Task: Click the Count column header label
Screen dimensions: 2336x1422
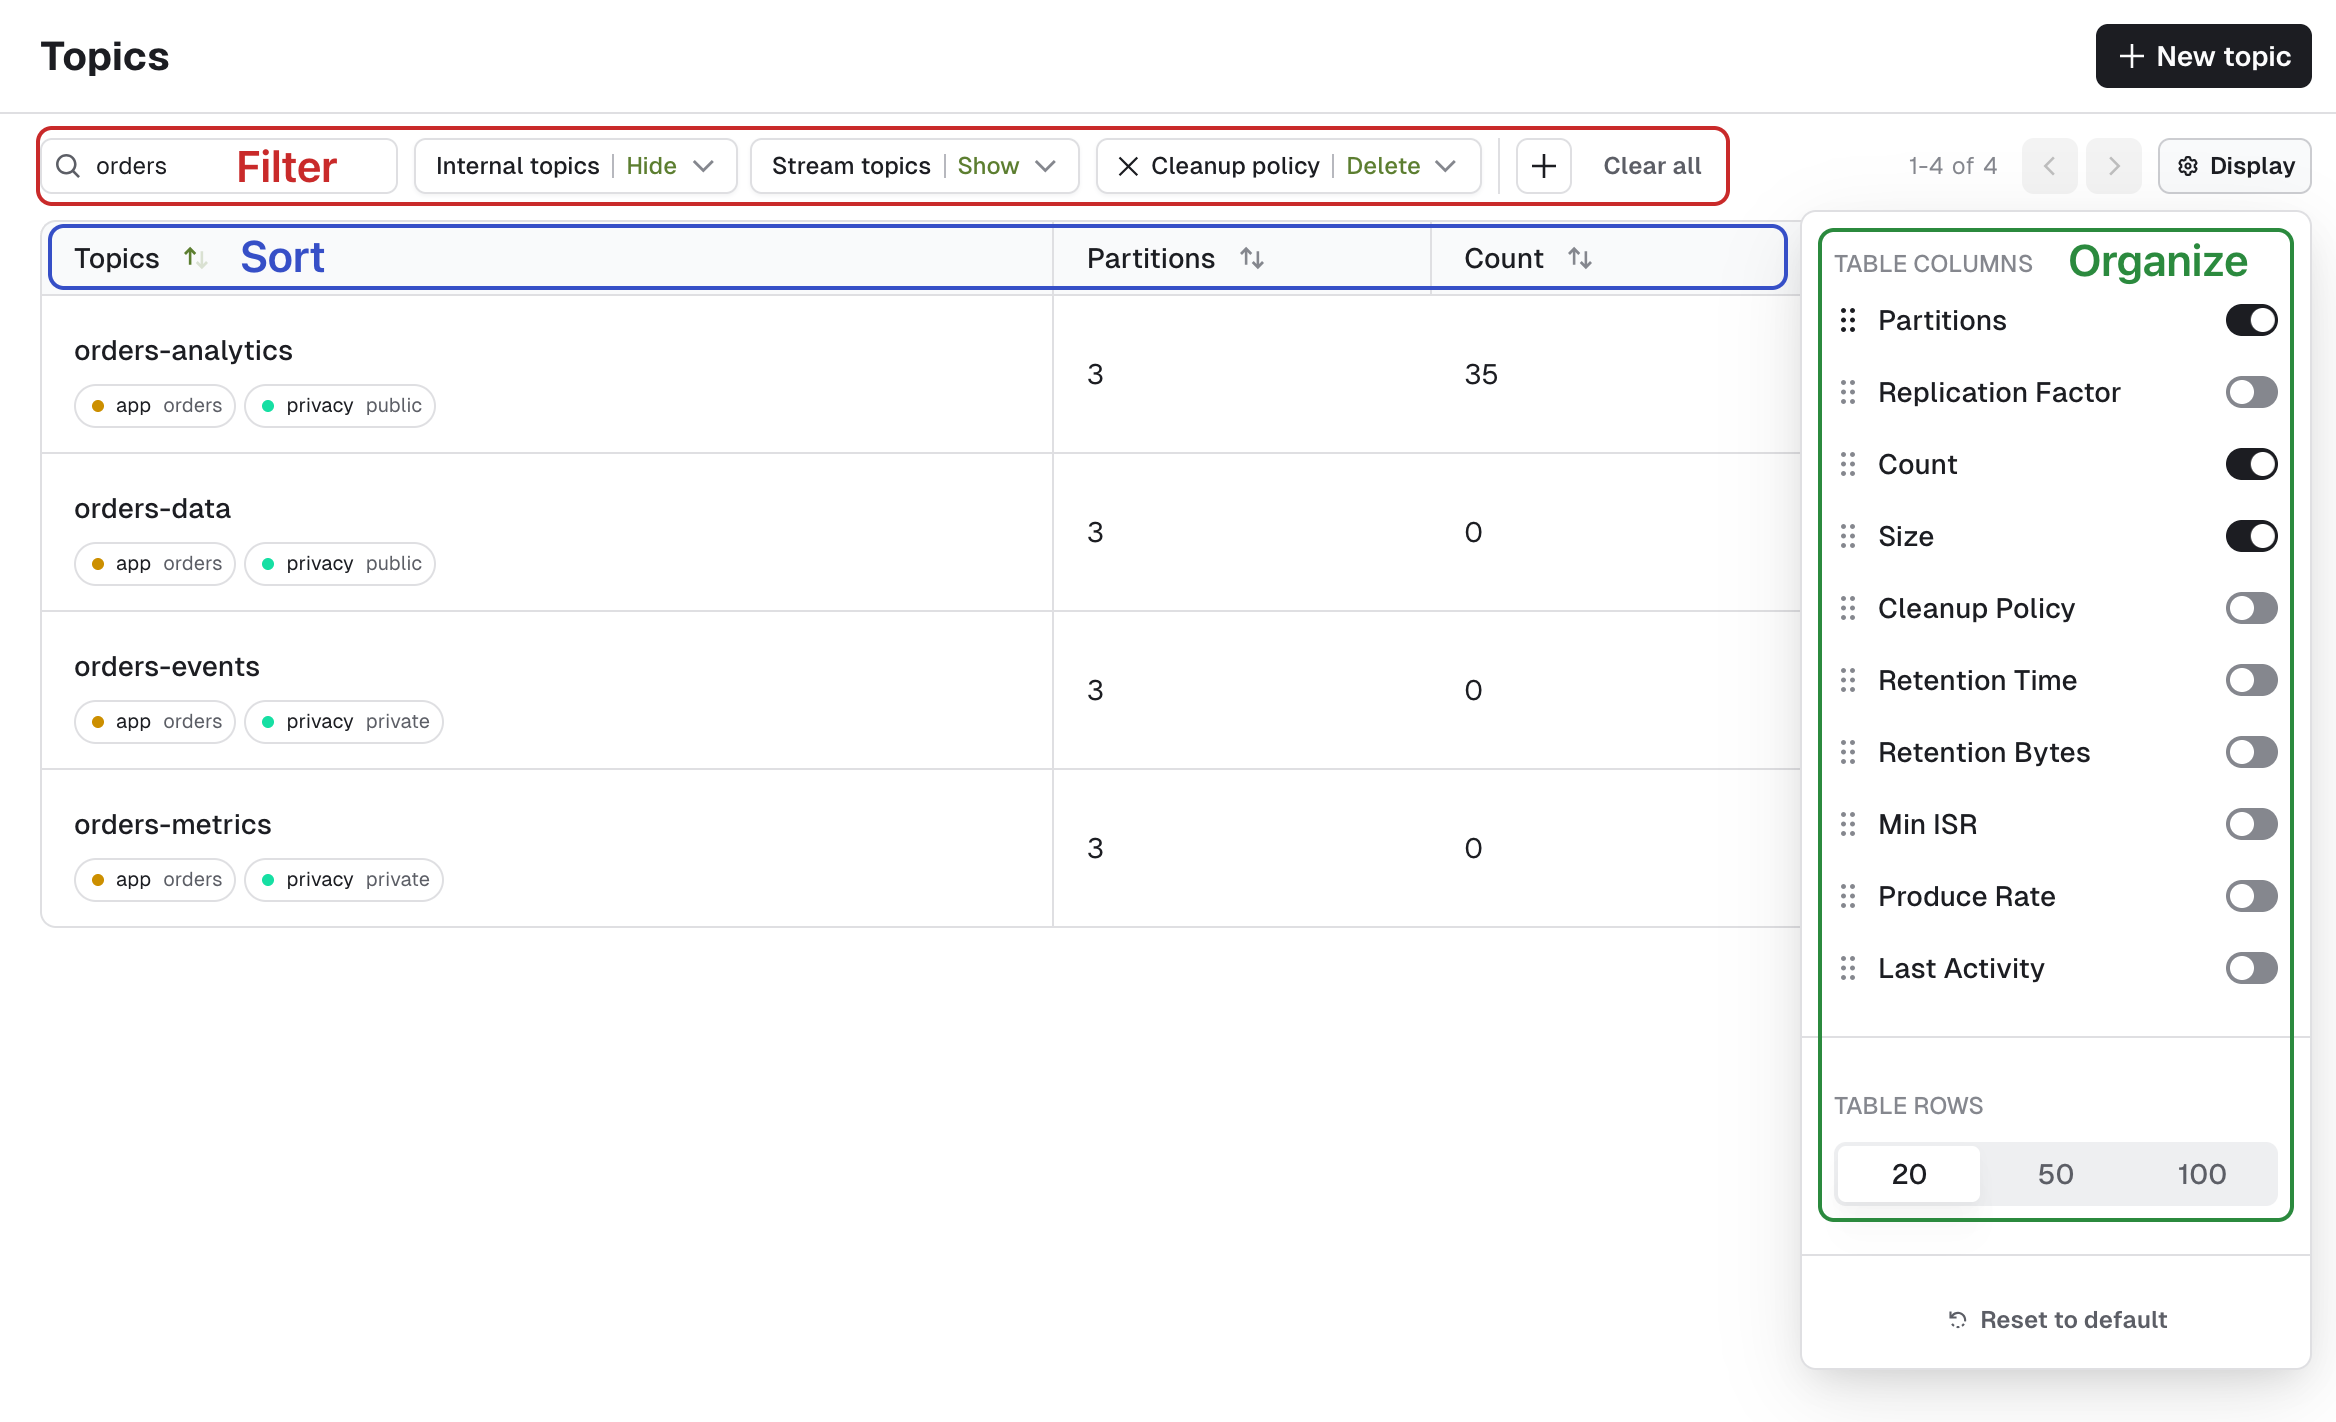Action: coord(1504,258)
